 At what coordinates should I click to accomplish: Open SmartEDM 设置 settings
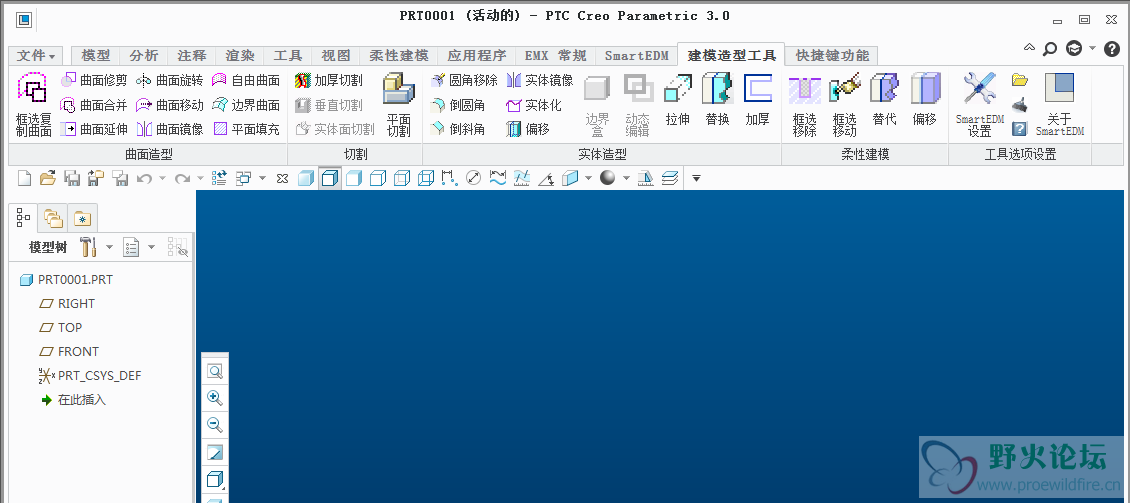[x=979, y=105]
